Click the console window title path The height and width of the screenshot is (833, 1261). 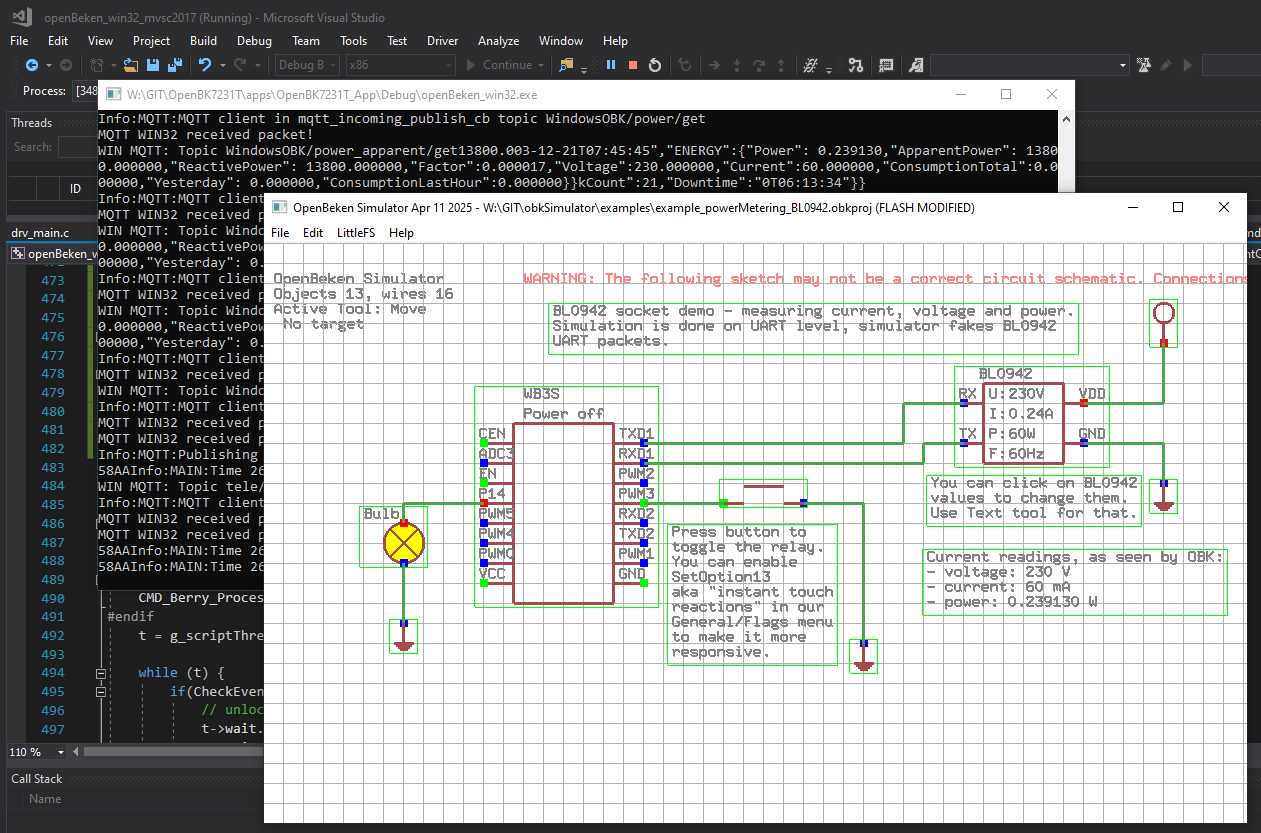coord(332,95)
